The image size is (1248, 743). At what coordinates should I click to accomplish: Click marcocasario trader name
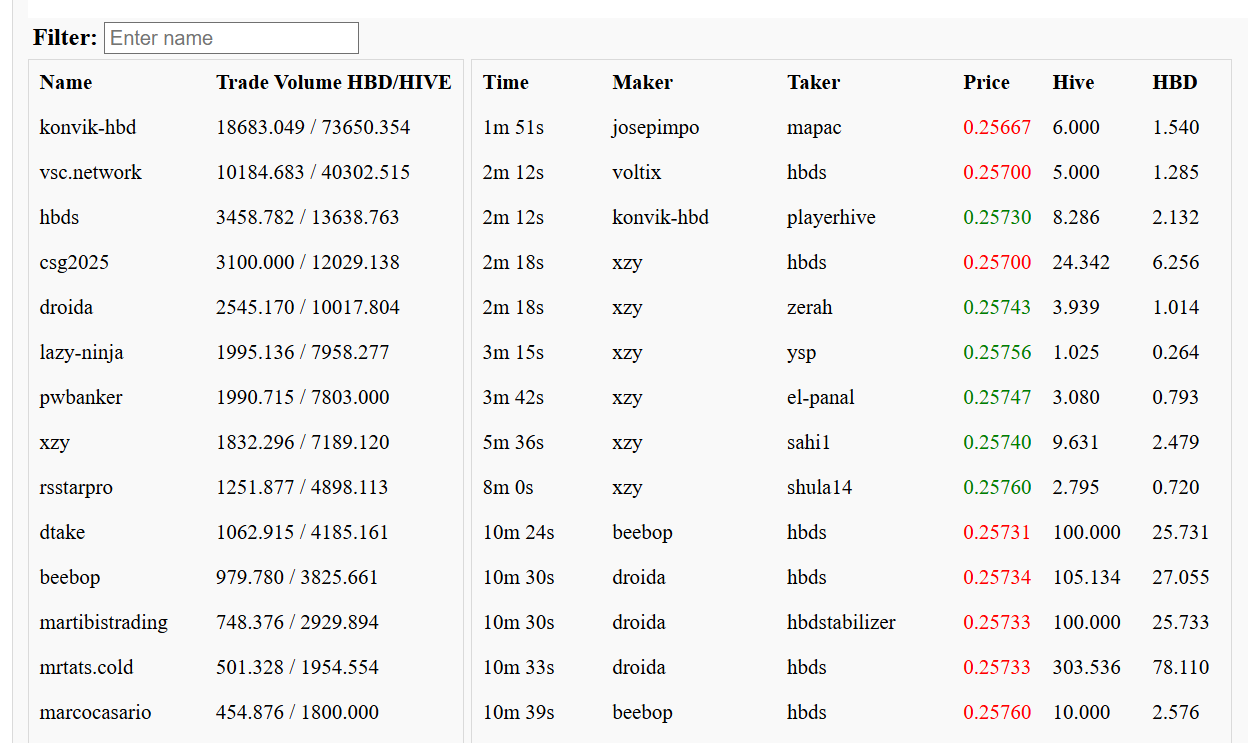tap(96, 713)
